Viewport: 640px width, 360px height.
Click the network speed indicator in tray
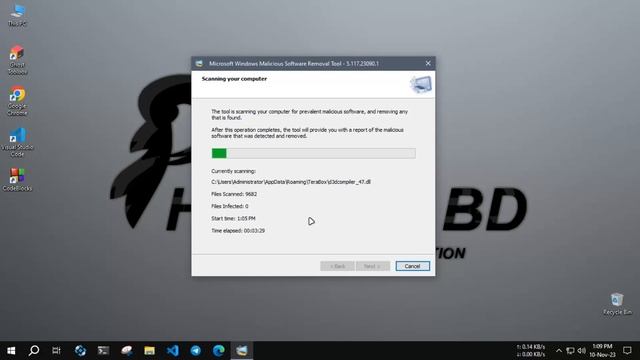pos(531,351)
